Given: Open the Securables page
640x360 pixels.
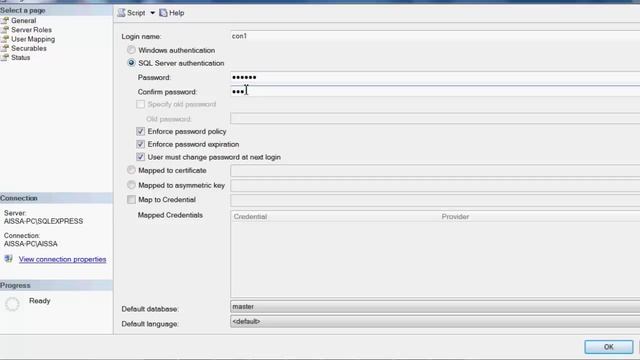Looking at the screenshot, I should 29,48.
